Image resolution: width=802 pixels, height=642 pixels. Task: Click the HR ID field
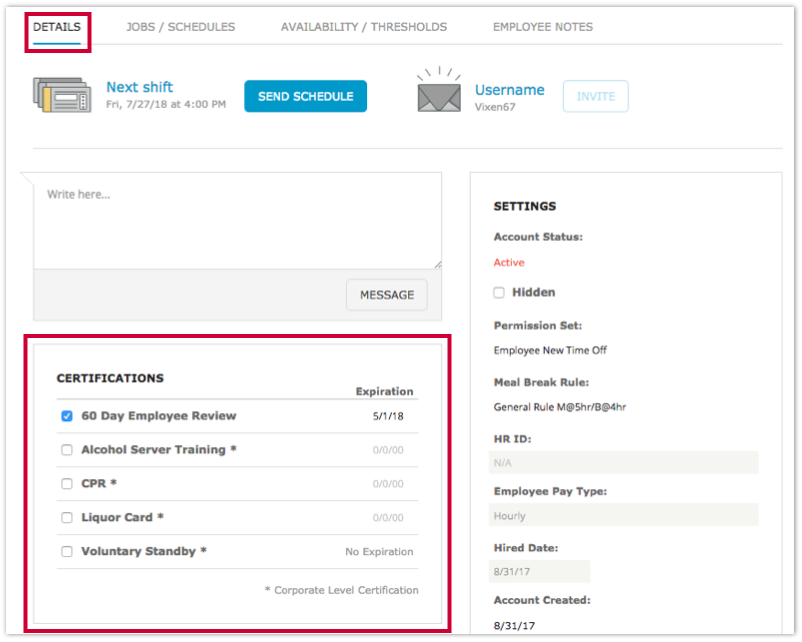(x=624, y=463)
